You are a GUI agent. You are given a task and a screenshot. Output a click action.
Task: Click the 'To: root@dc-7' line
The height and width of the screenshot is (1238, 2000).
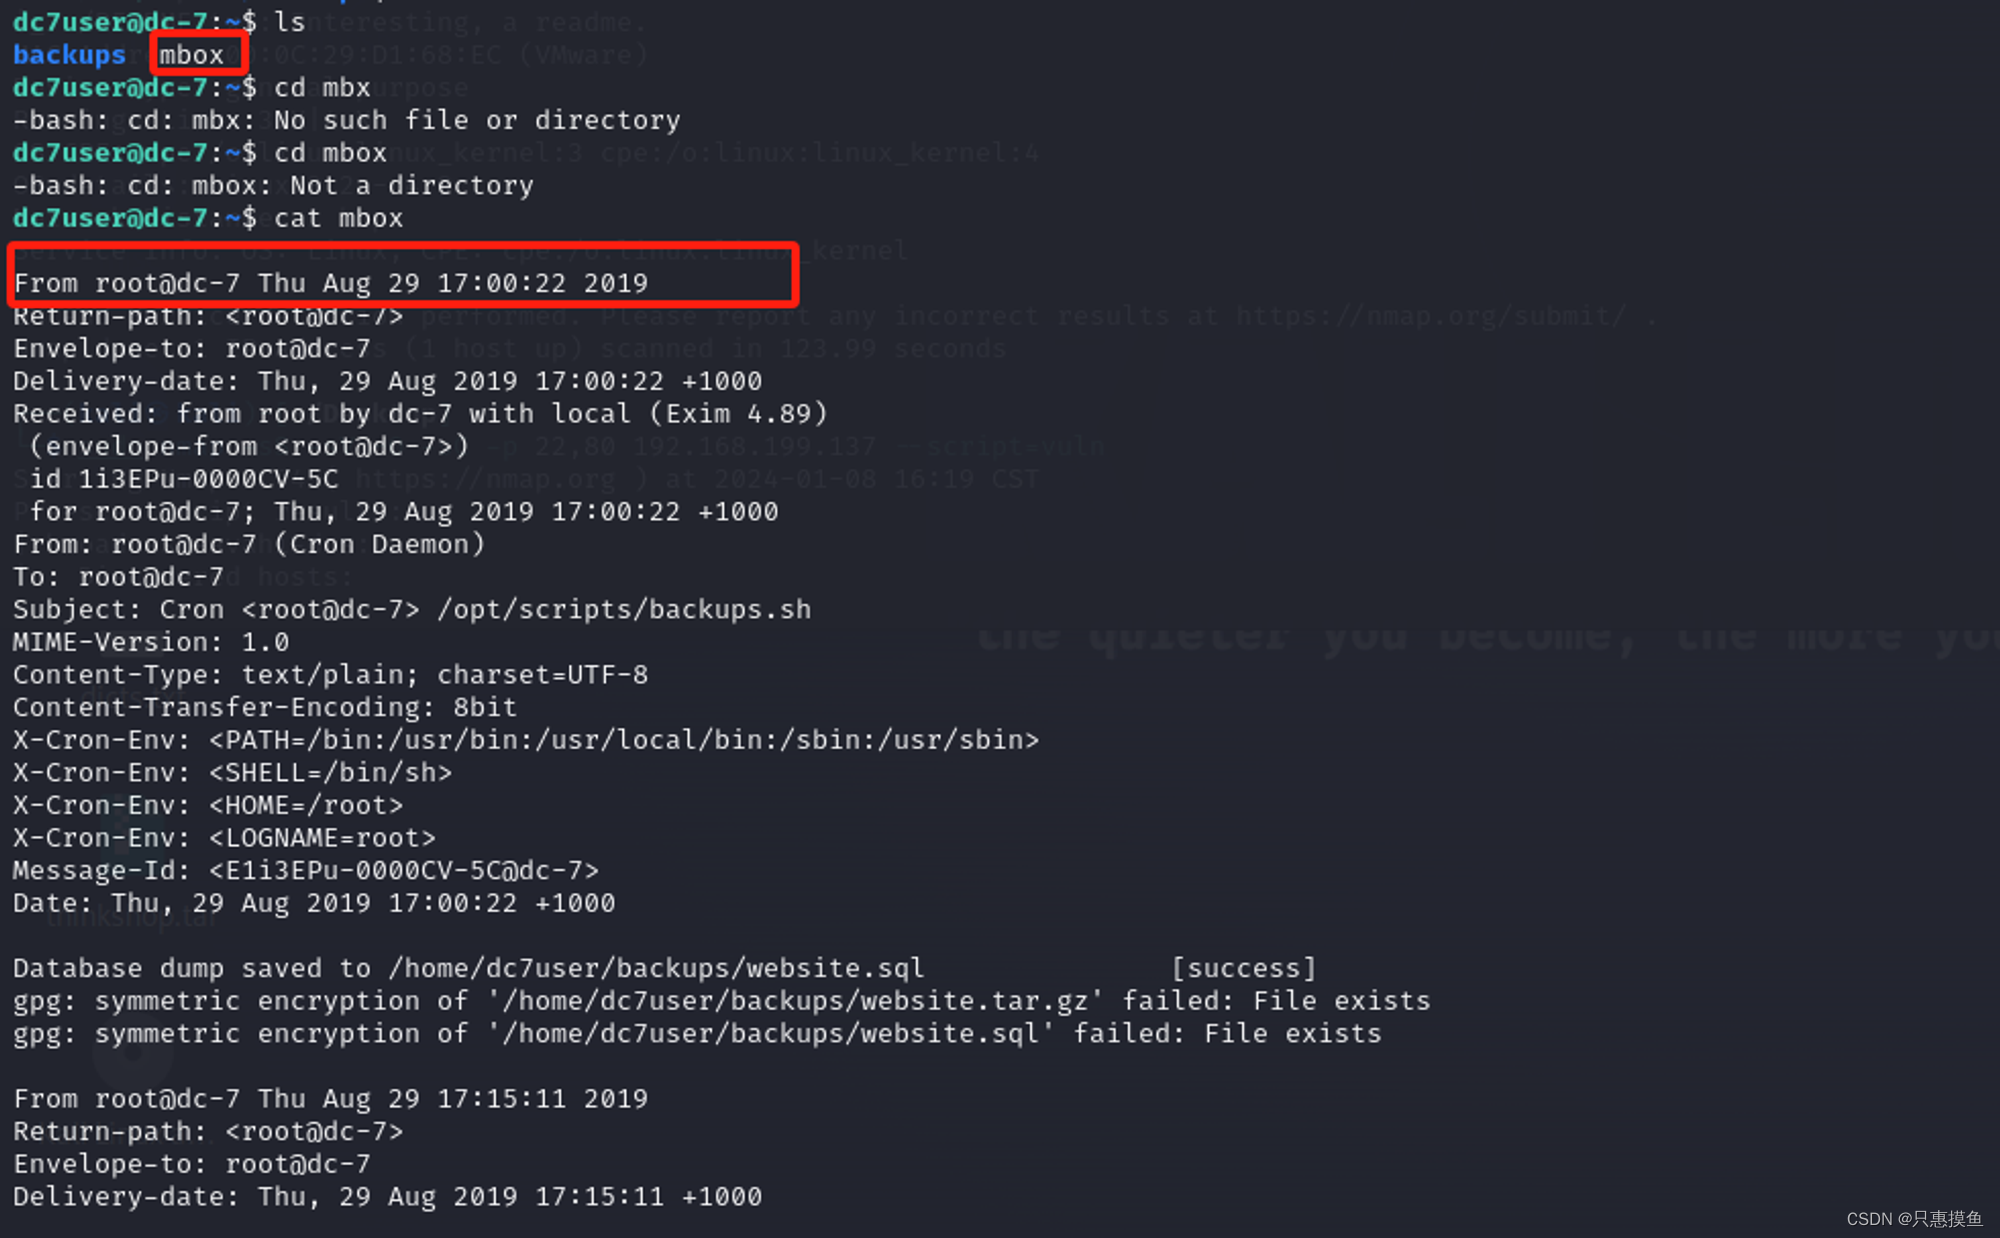[x=118, y=577]
